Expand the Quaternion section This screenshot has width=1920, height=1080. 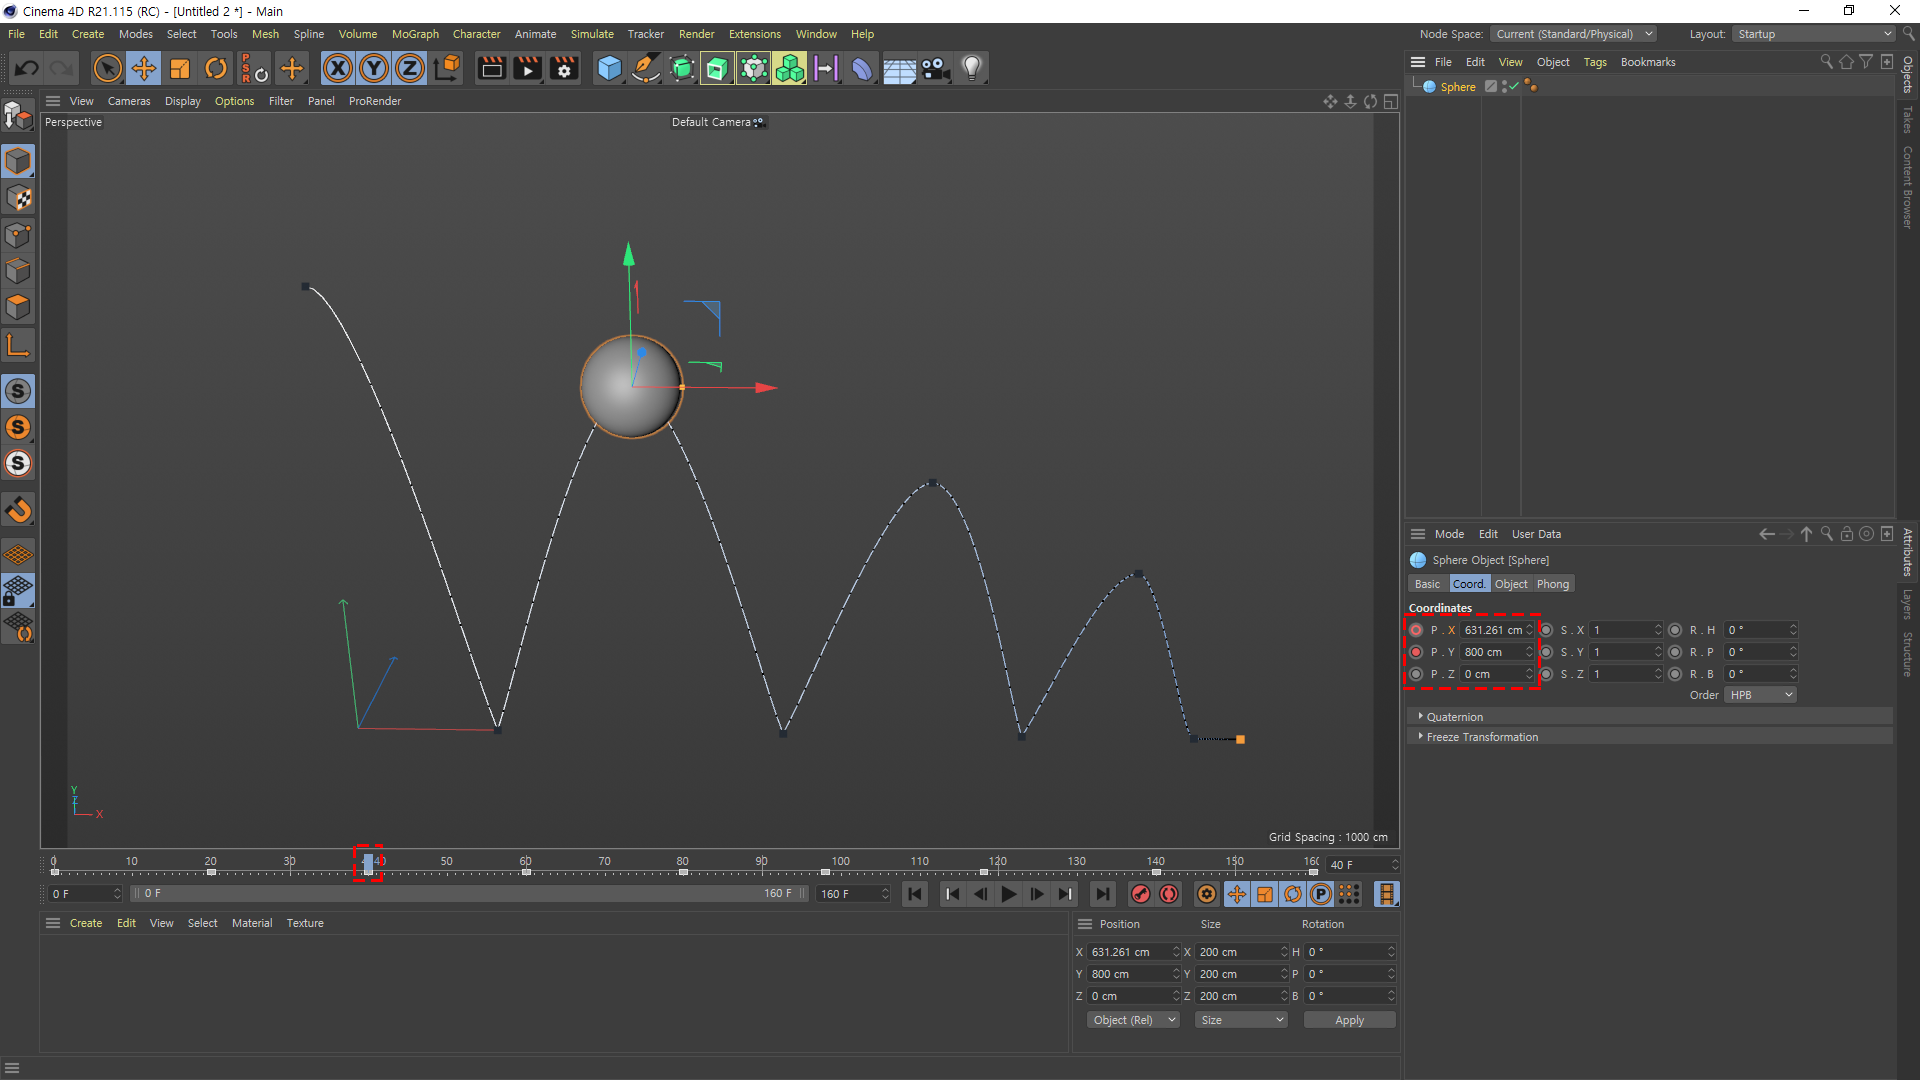1454,717
